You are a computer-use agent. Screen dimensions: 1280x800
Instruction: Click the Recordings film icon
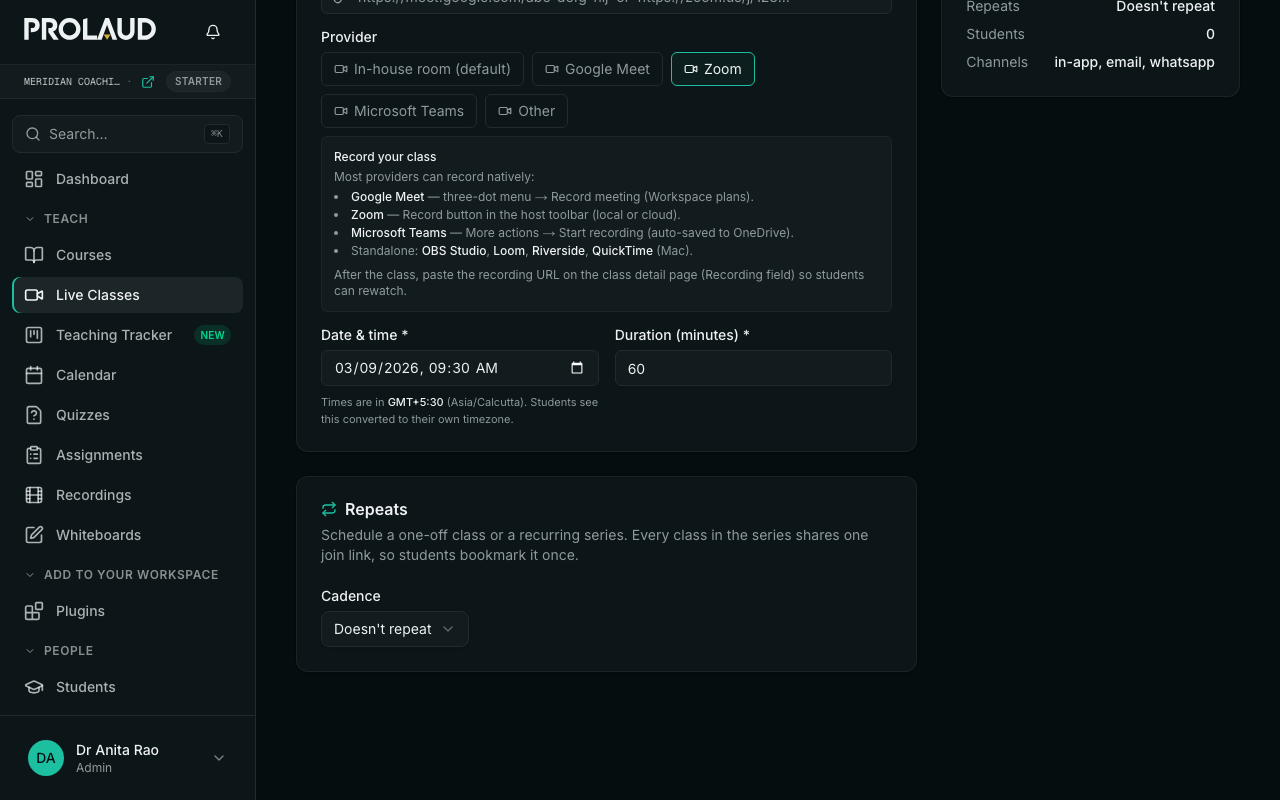click(34, 495)
